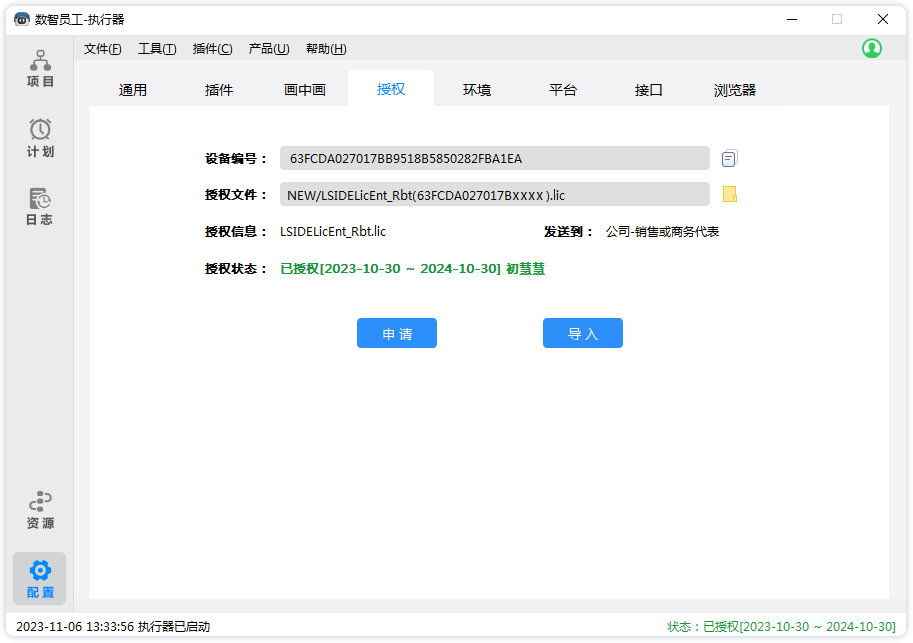The width and height of the screenshot is (913, 643).
Task: Switch to the 画中画 tab
Action: pos(305,90)
